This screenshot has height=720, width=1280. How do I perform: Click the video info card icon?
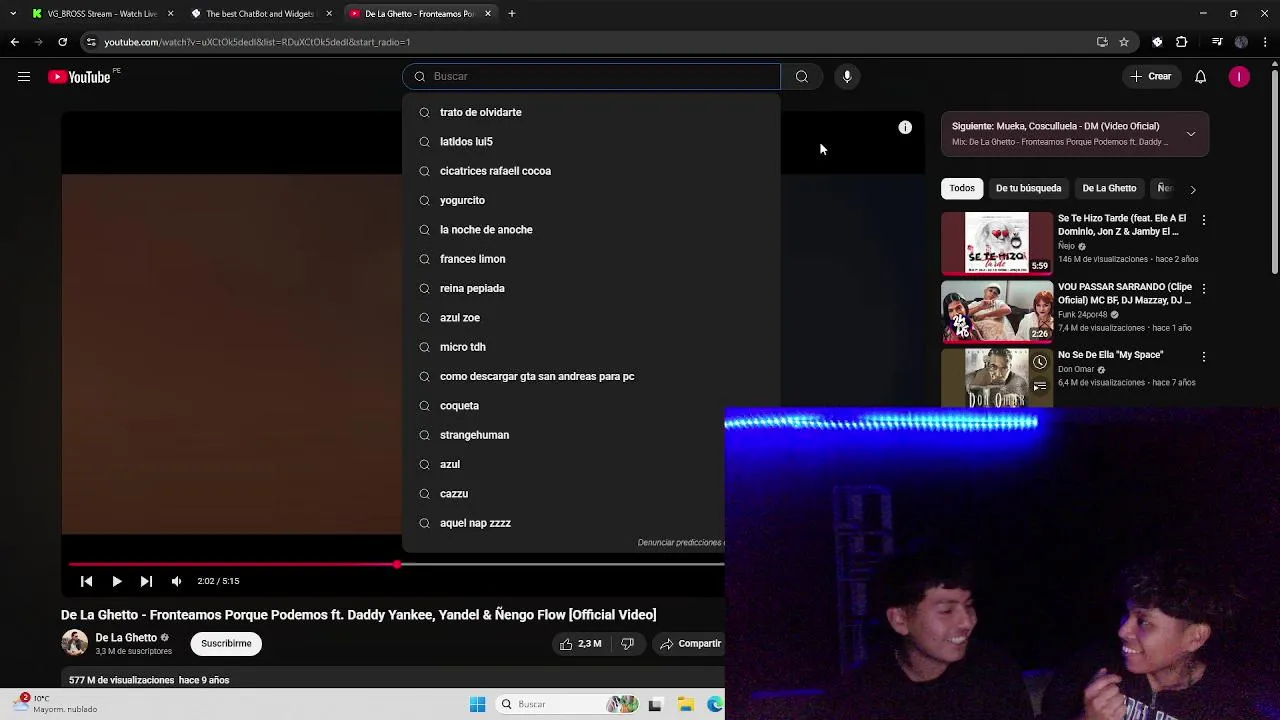[x=905, y=127]
